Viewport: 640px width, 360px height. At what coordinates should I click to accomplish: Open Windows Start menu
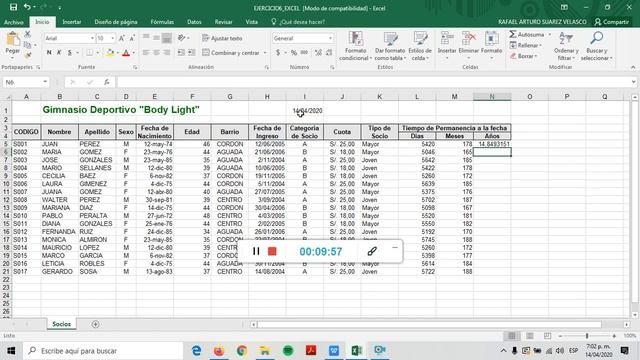pos(11,351)
